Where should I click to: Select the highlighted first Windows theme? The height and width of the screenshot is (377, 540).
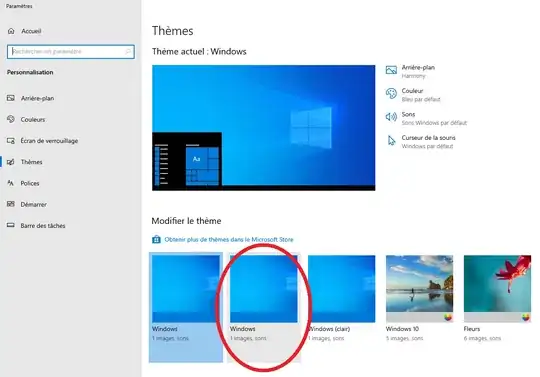coord(186,307)
